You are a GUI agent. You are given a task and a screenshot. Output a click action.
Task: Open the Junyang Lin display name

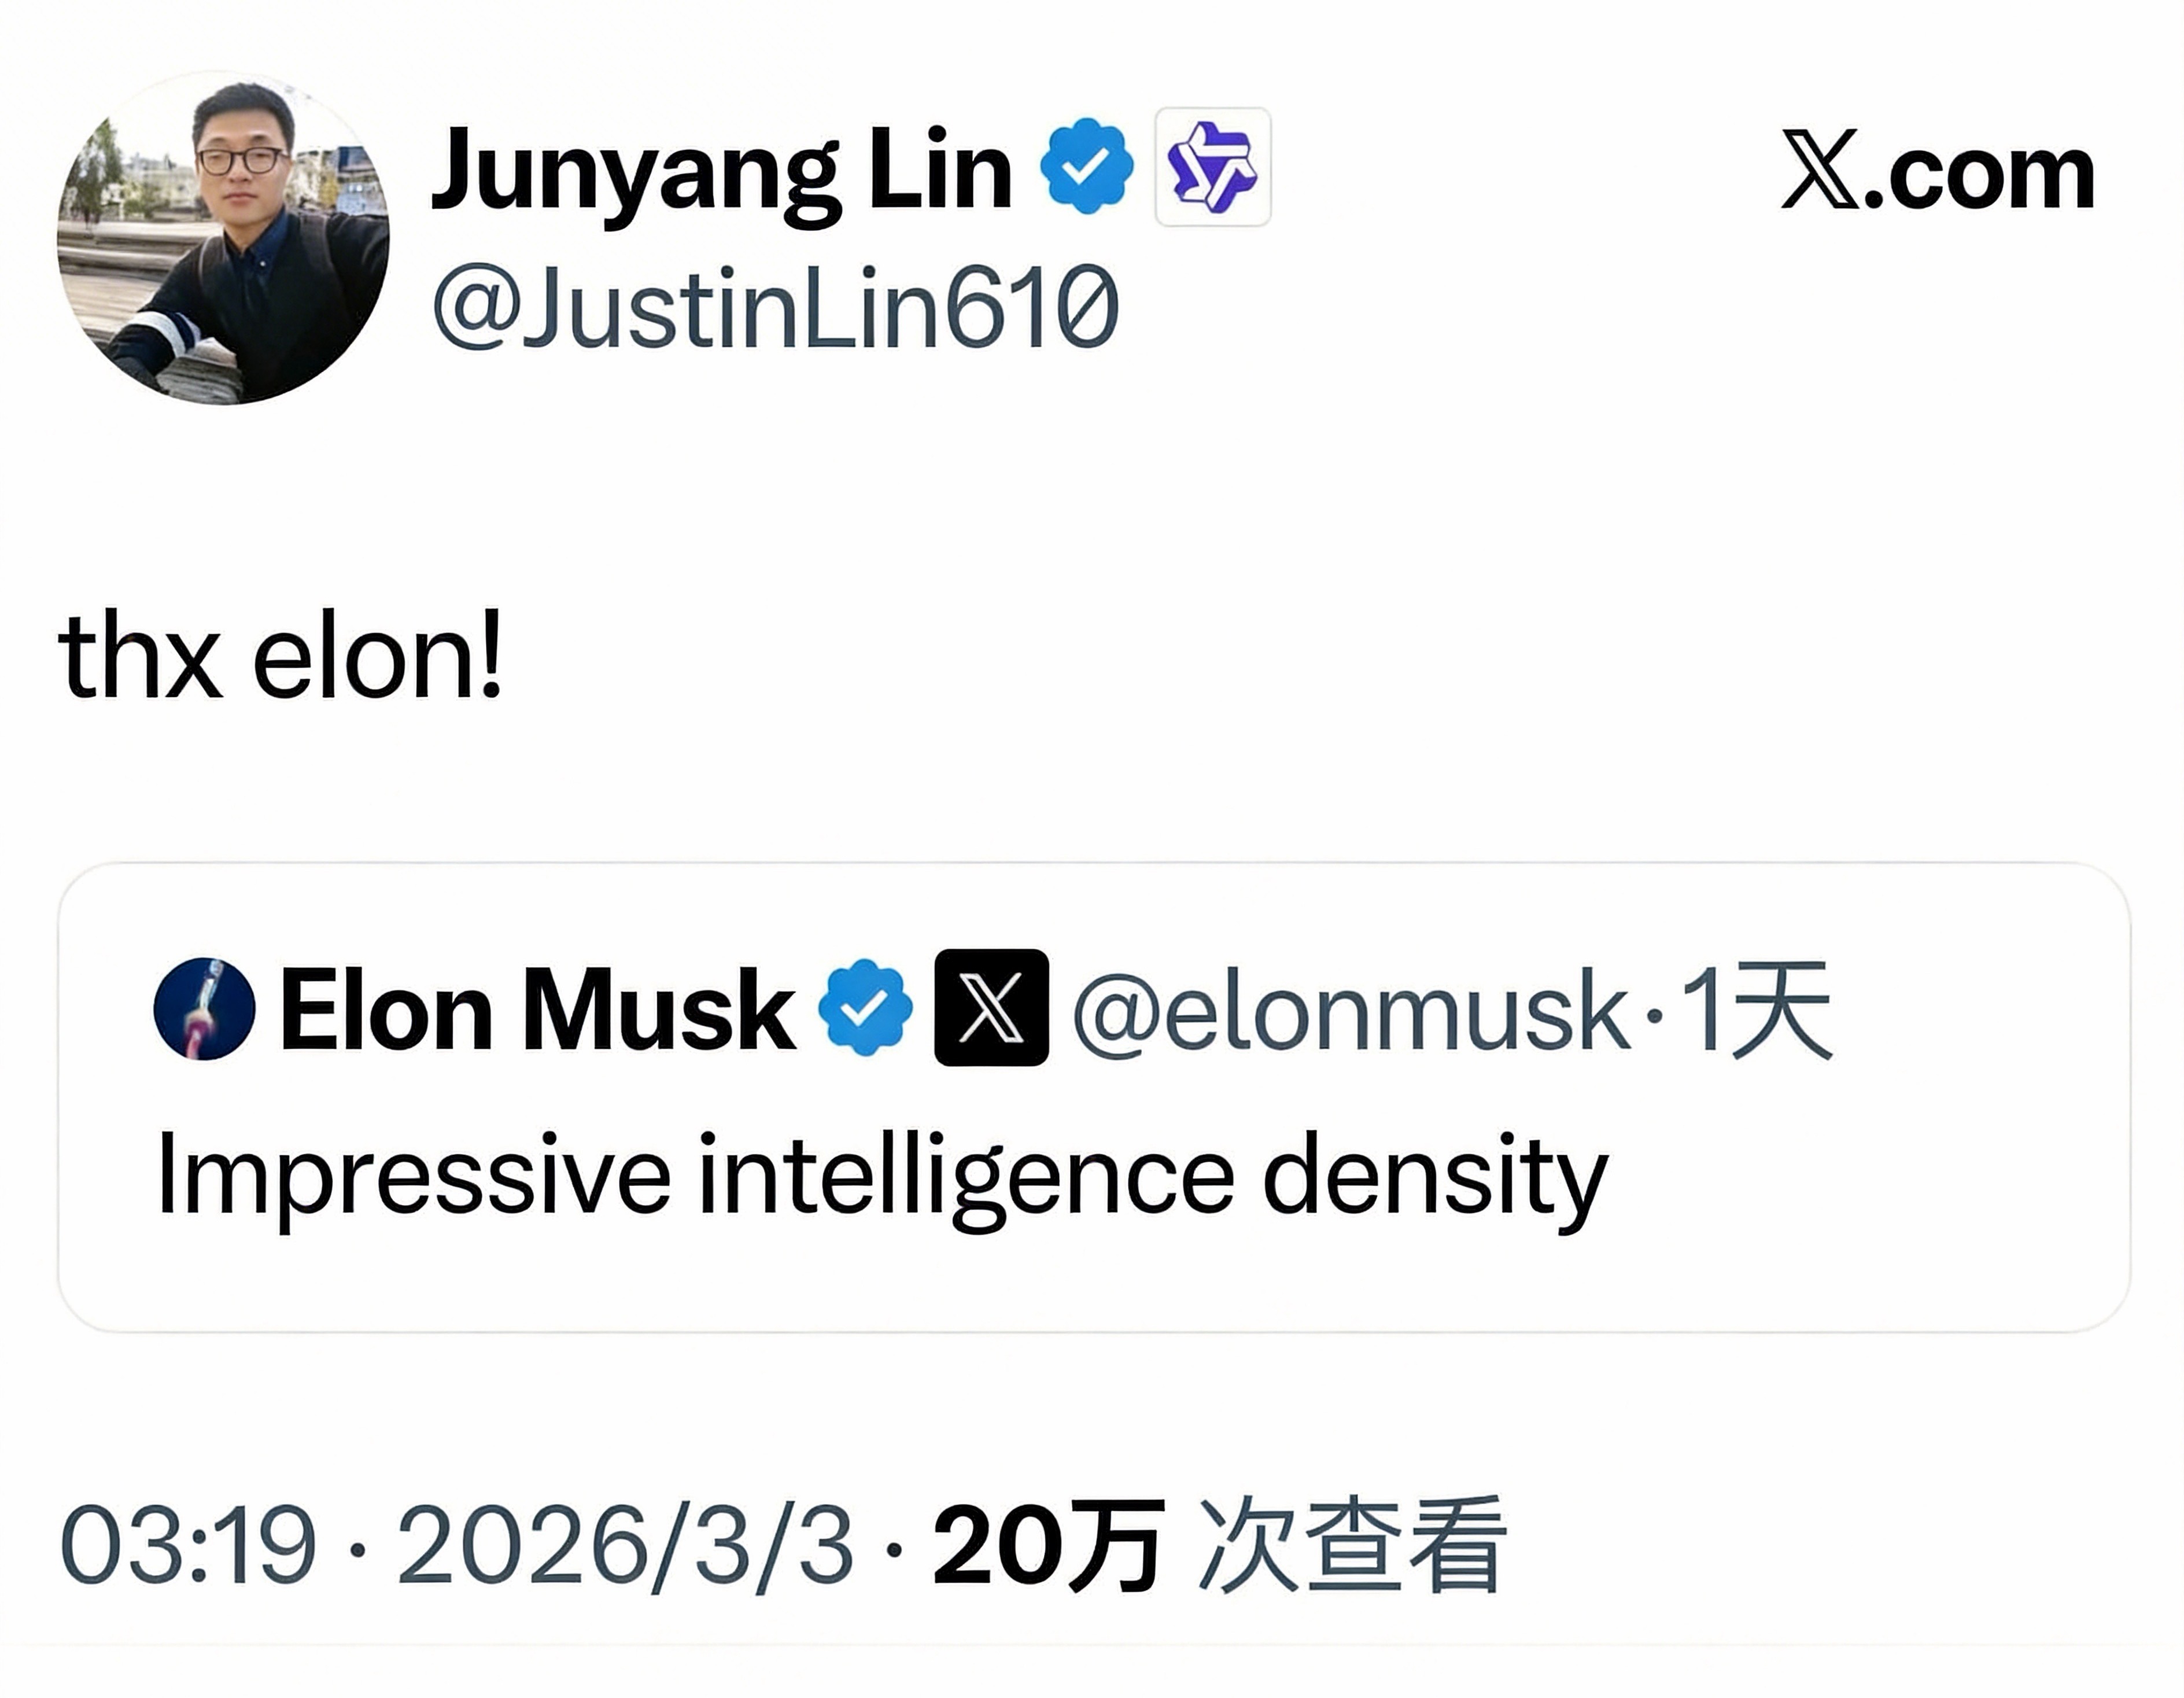tap(722, 170)
